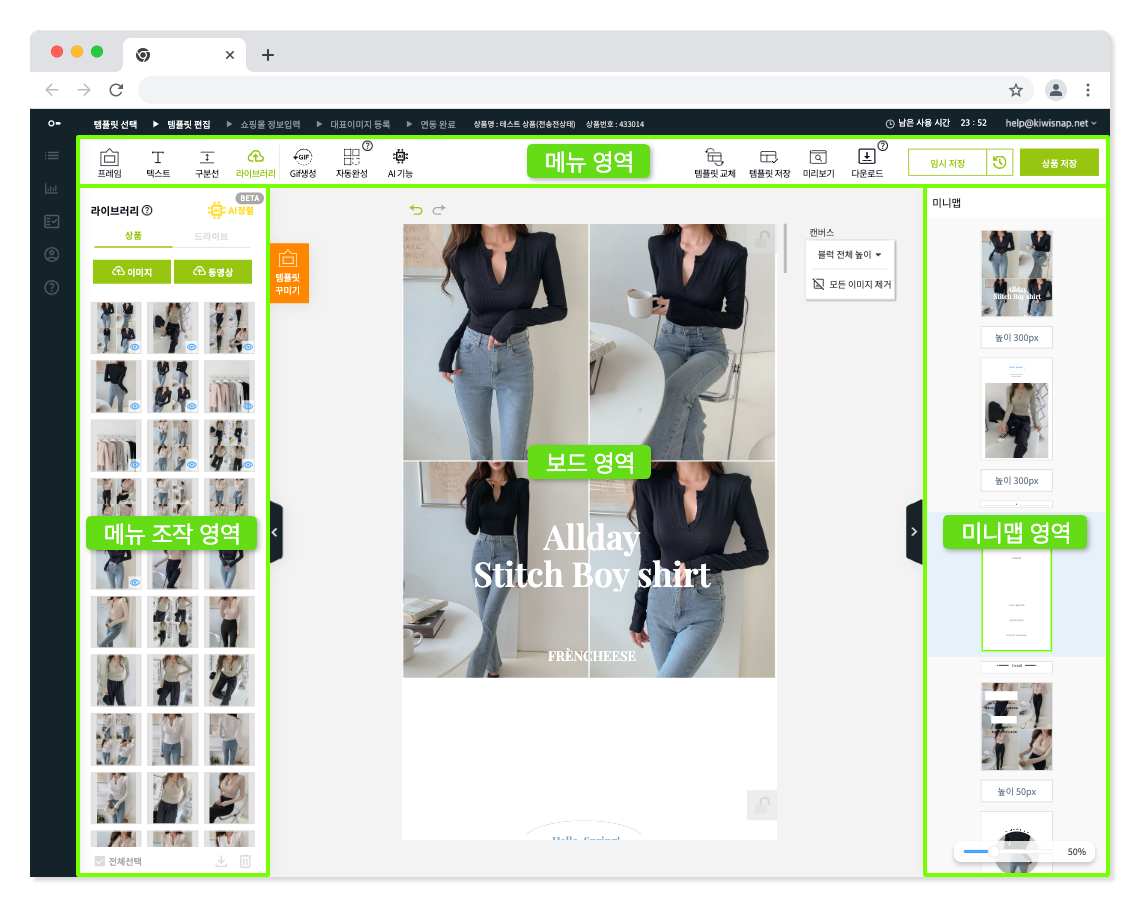Click the 상품 저장 button

click(1059, 163)
